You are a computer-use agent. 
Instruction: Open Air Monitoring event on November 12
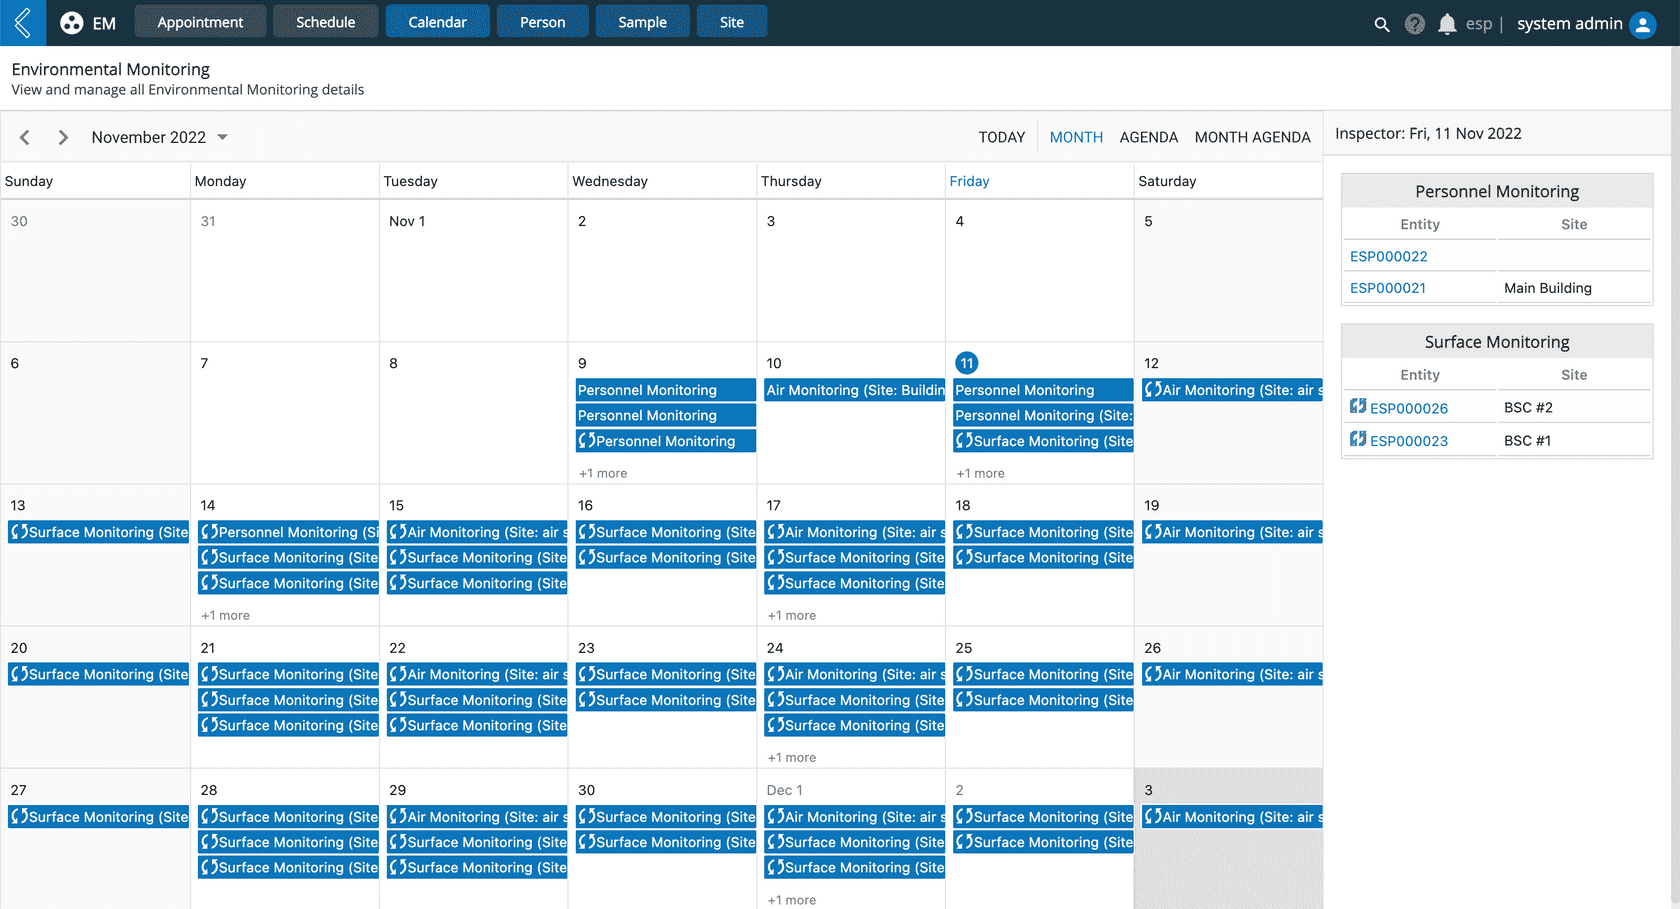coord(1232,390)
